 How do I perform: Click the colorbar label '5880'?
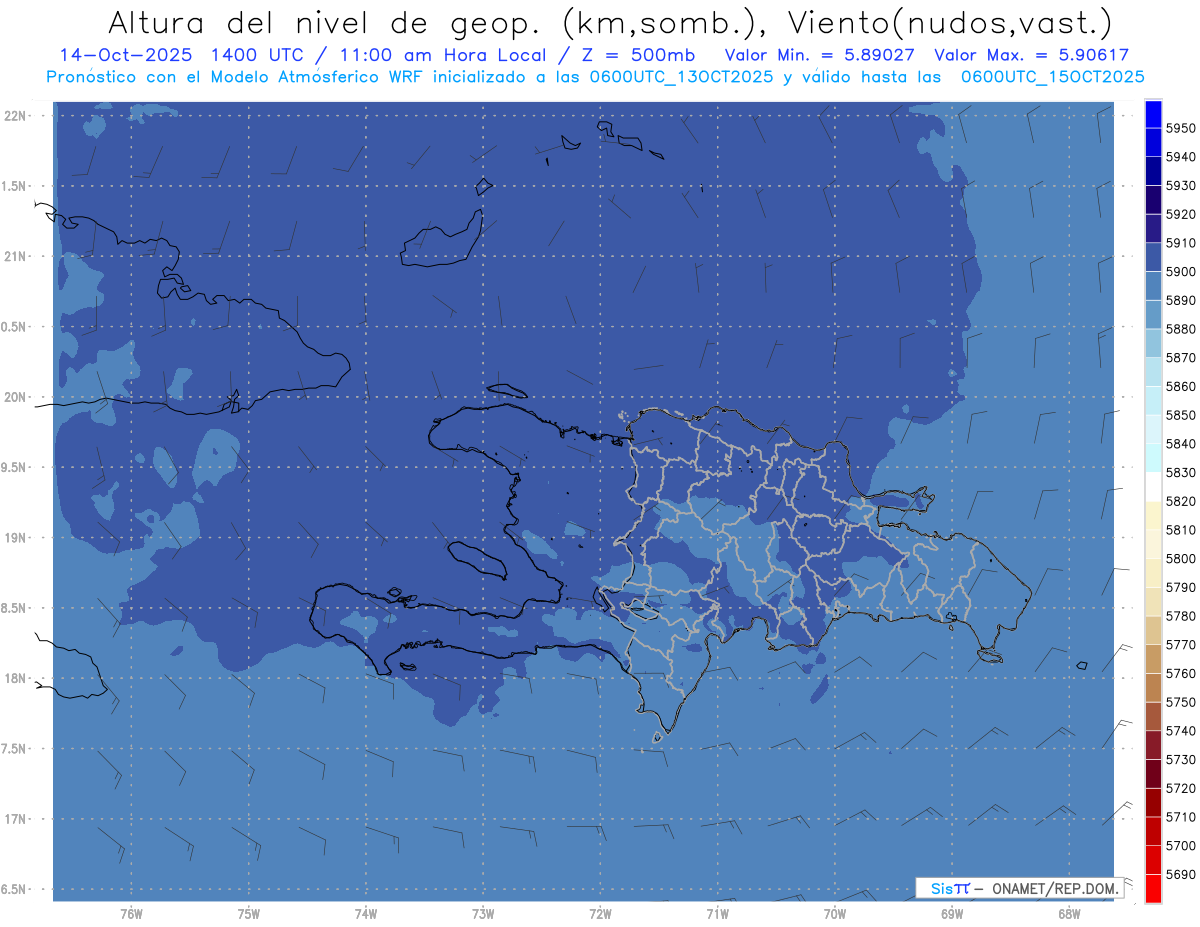1180,329
